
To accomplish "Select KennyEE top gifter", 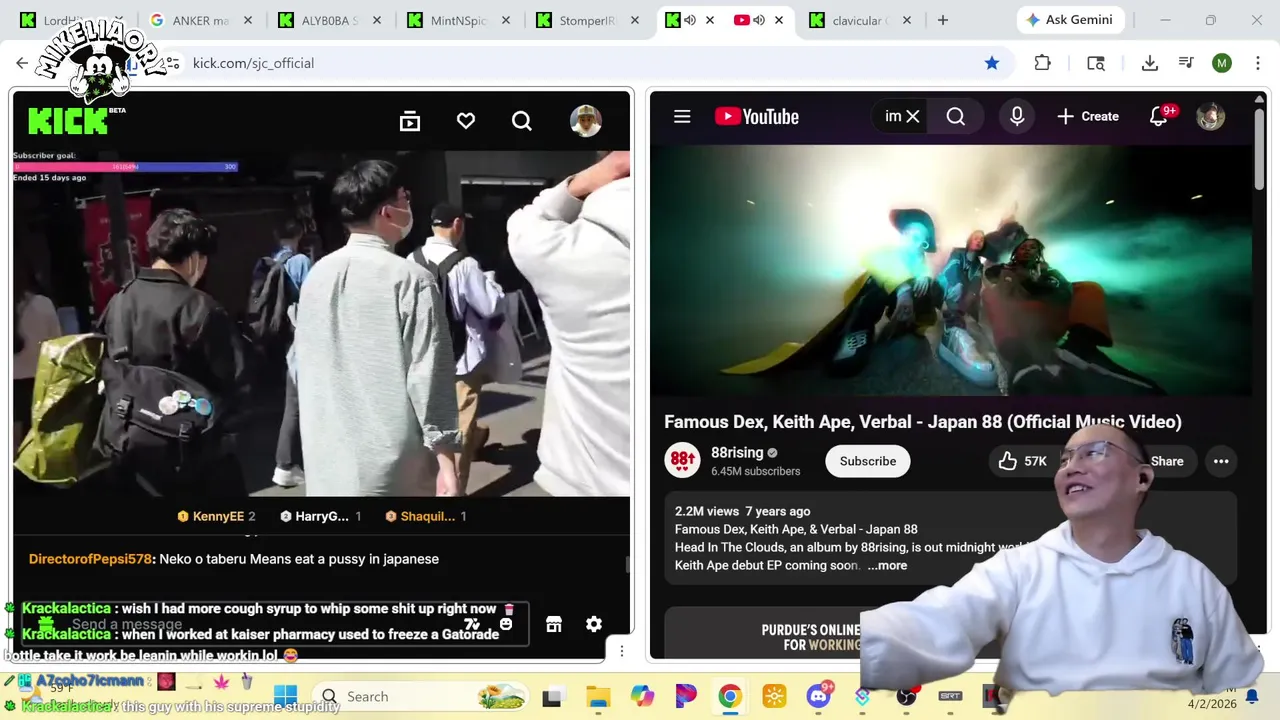I will tap(216, 516).
